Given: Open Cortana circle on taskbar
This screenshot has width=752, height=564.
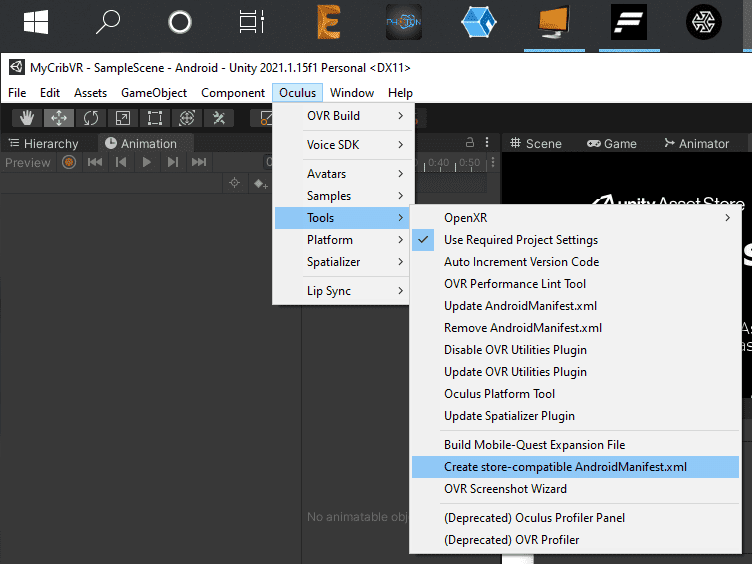Looking at the screenshot, I should 180,22.
